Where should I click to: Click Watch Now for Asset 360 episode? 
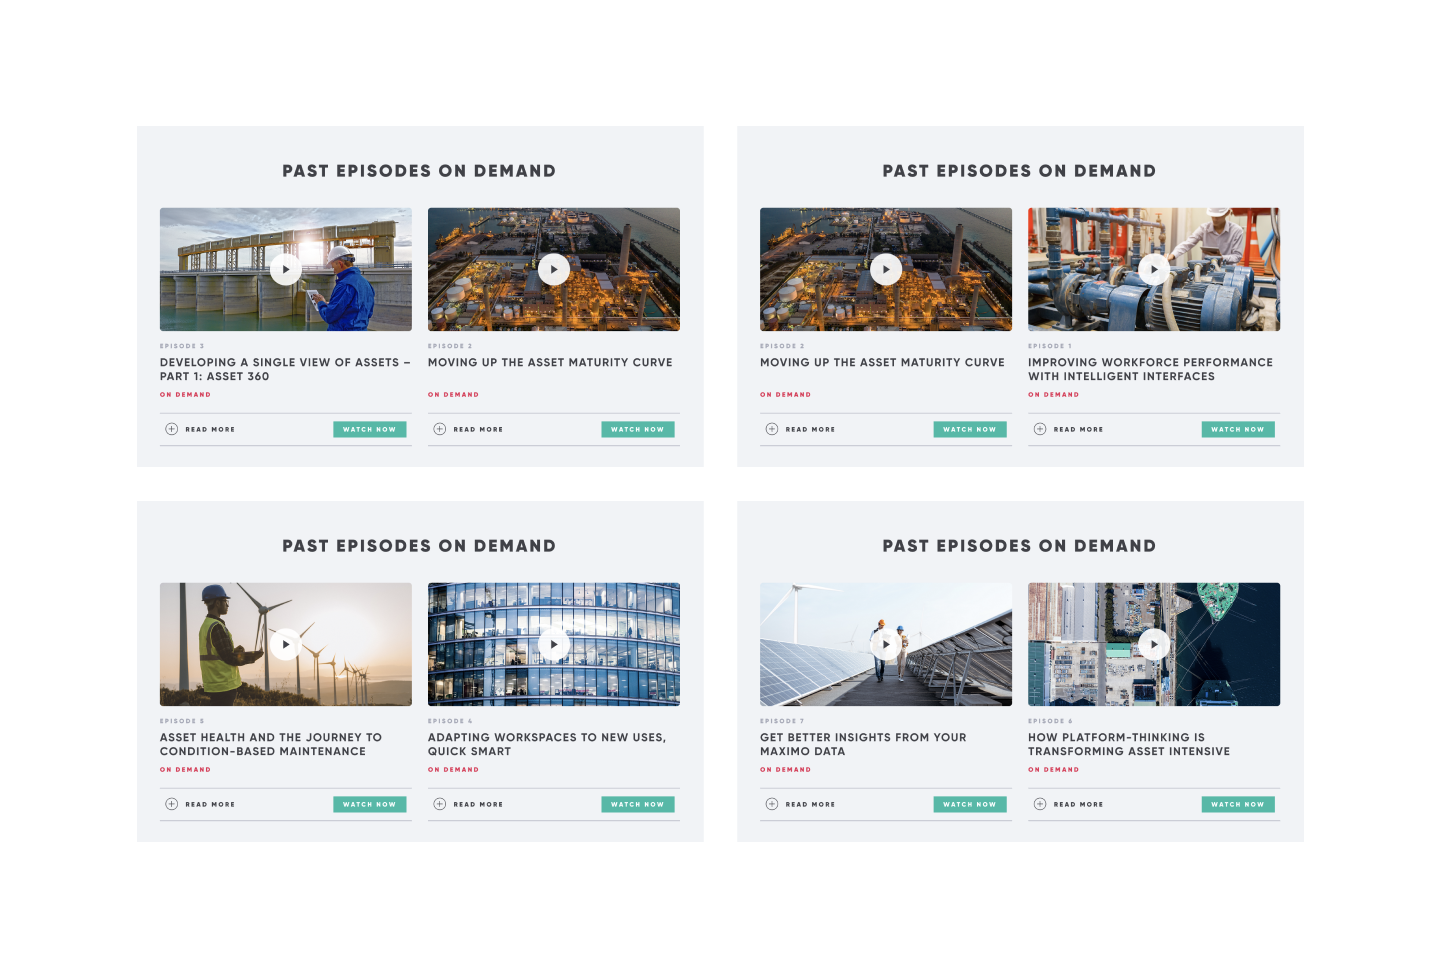370,429
